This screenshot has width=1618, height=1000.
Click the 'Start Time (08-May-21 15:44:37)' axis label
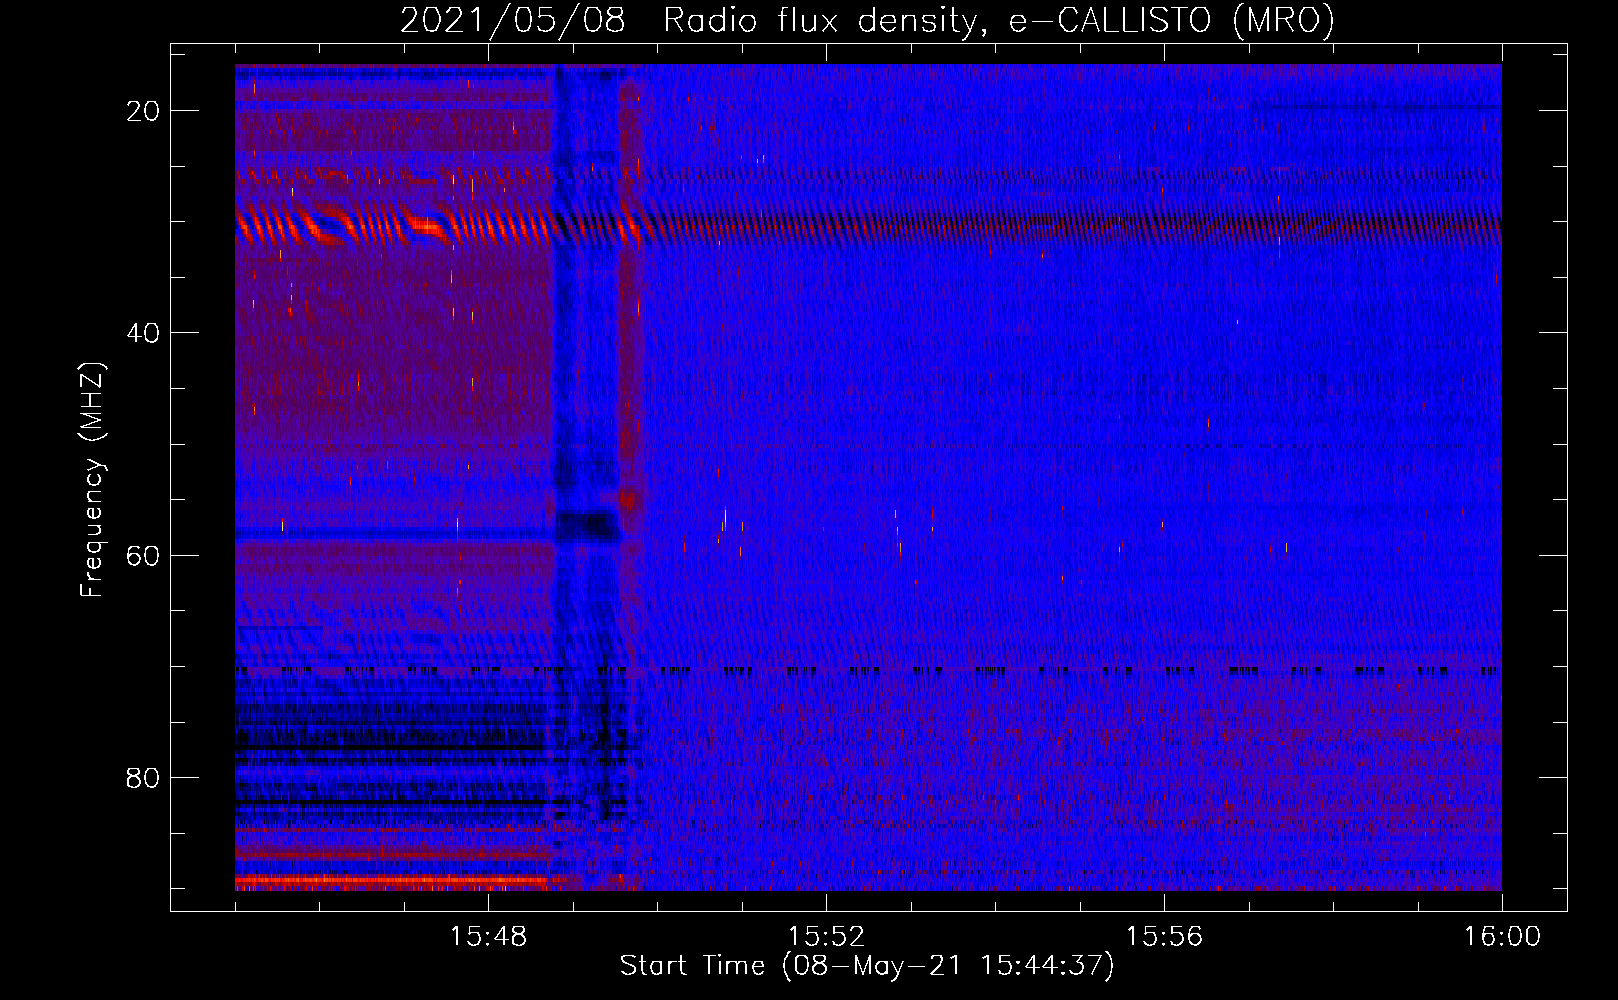[x=867, y=966]
